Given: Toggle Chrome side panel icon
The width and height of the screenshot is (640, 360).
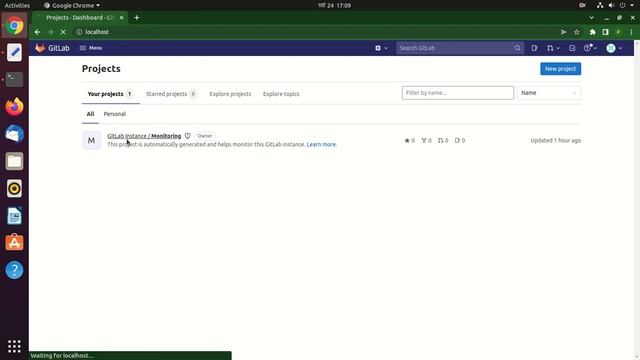Looking at the screenshot, I should coord(606,32).
